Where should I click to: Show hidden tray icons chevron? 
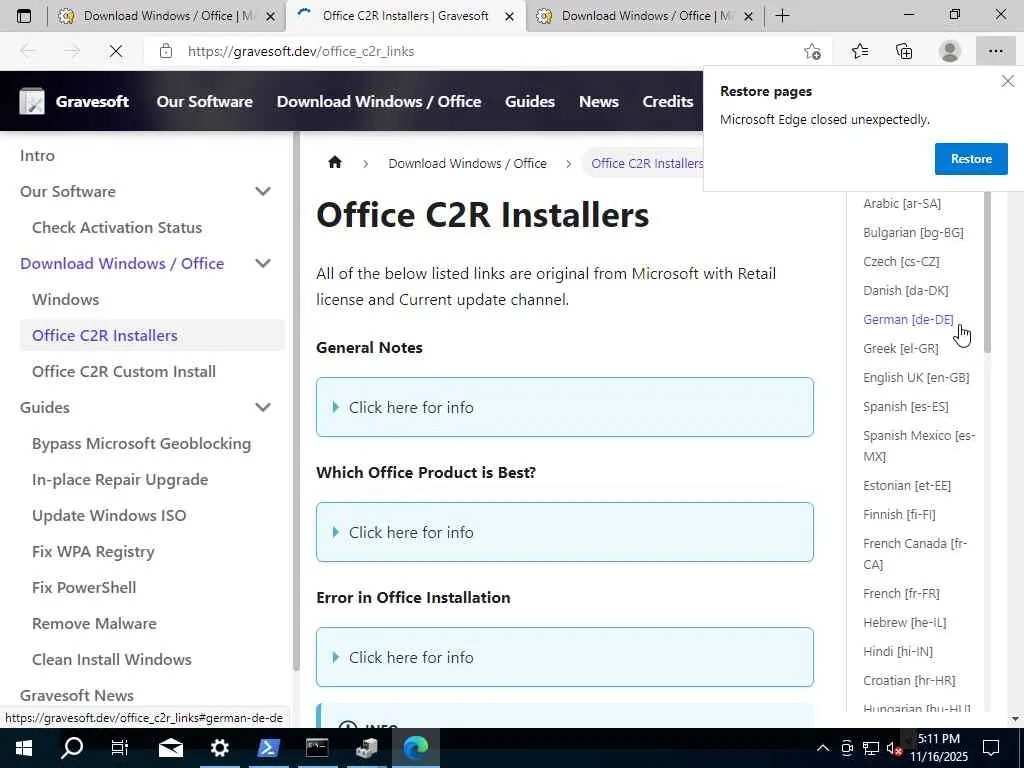(823, 748)
